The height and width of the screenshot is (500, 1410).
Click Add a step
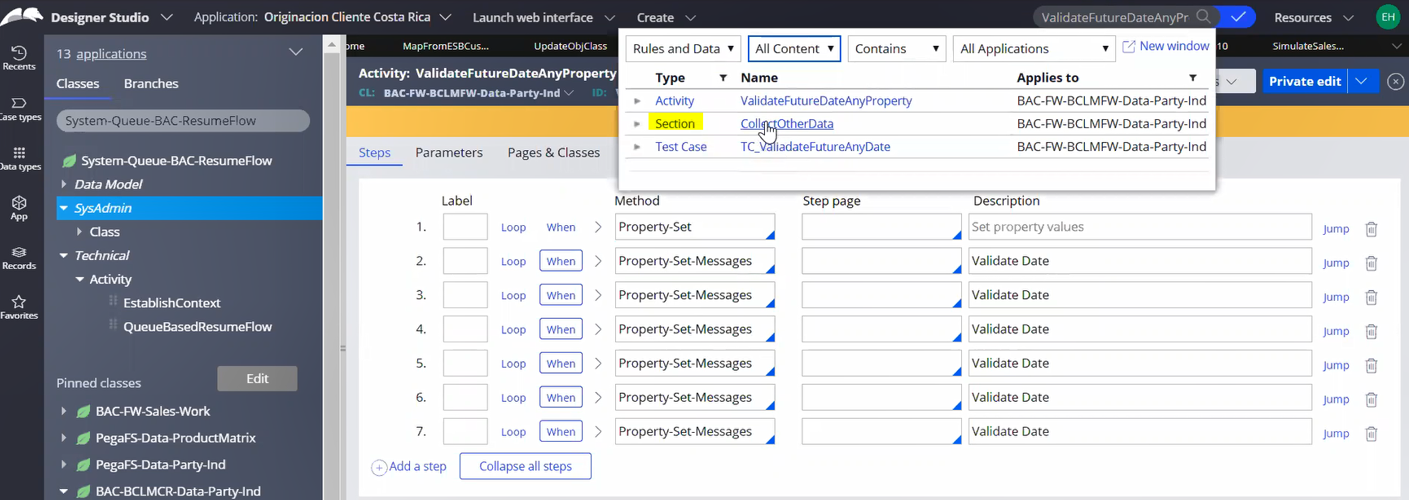coord(409,467)
